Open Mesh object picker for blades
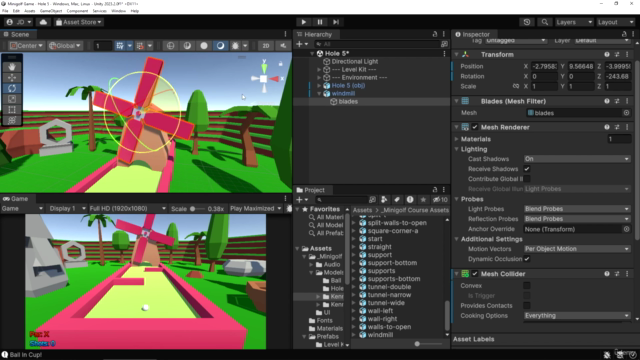Screen dimensions: 640x360 [627, 113]
